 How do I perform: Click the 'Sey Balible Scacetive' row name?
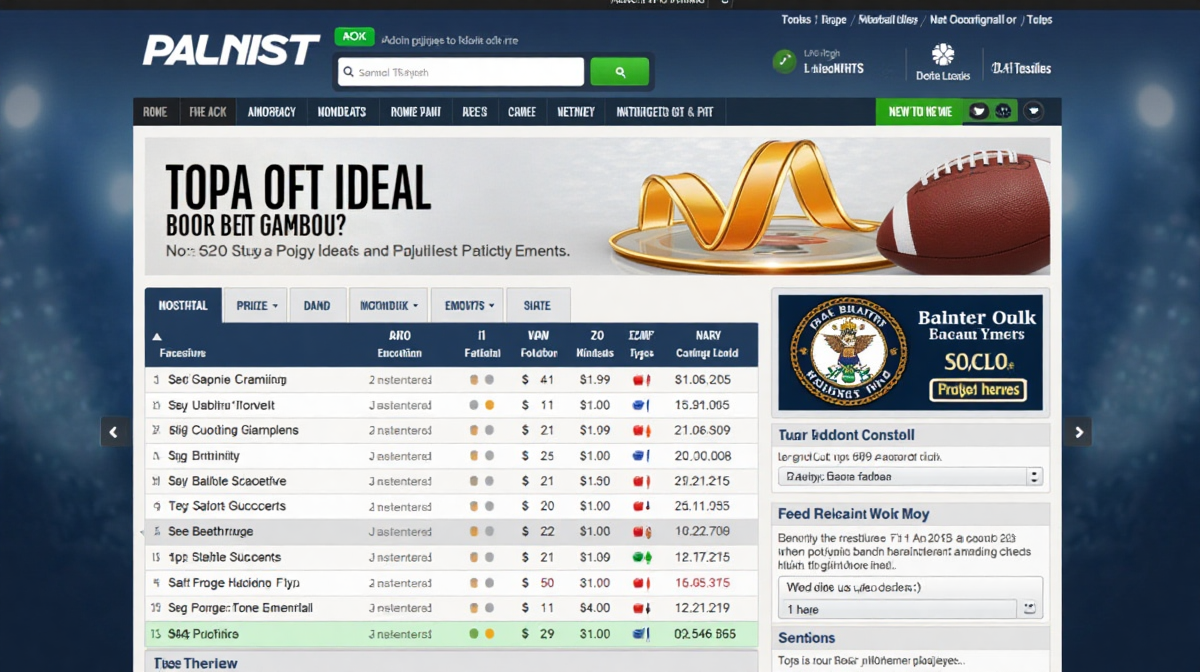tap(227, 481)
